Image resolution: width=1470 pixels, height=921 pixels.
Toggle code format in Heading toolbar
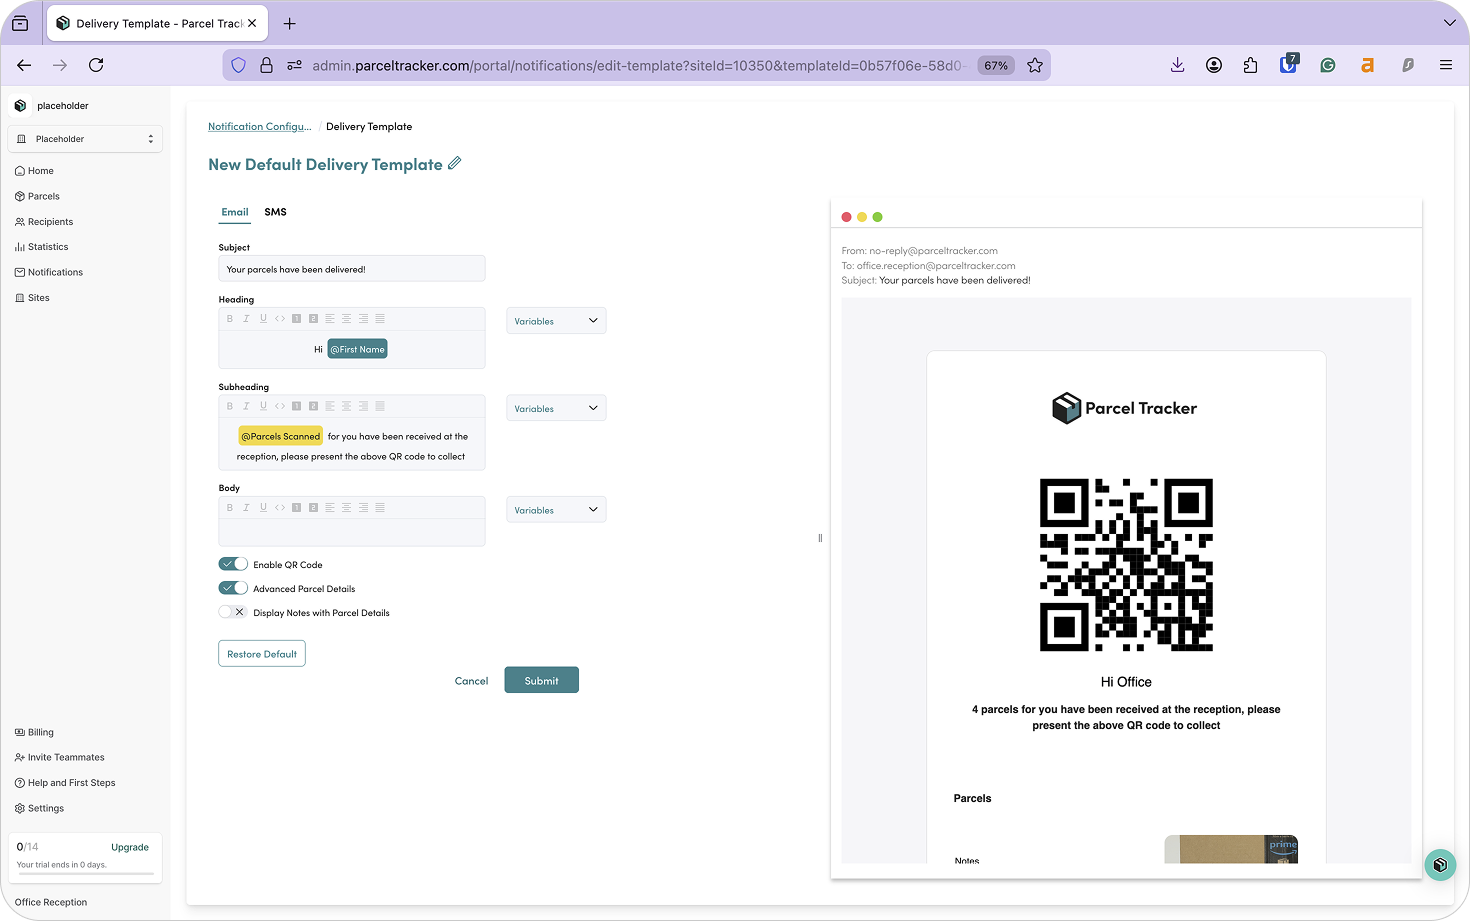(280, 319)
